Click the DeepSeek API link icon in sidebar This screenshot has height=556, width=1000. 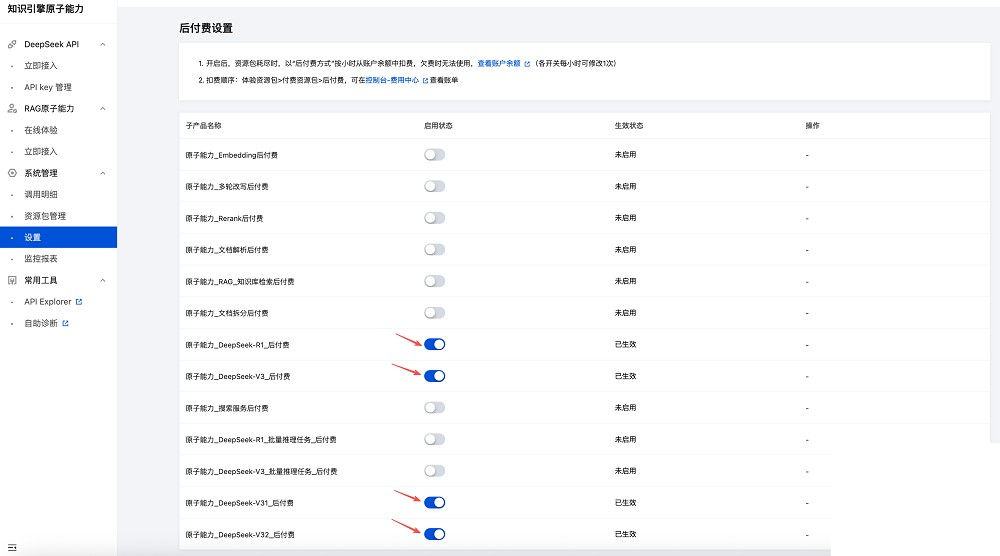[x=12, y=44]
